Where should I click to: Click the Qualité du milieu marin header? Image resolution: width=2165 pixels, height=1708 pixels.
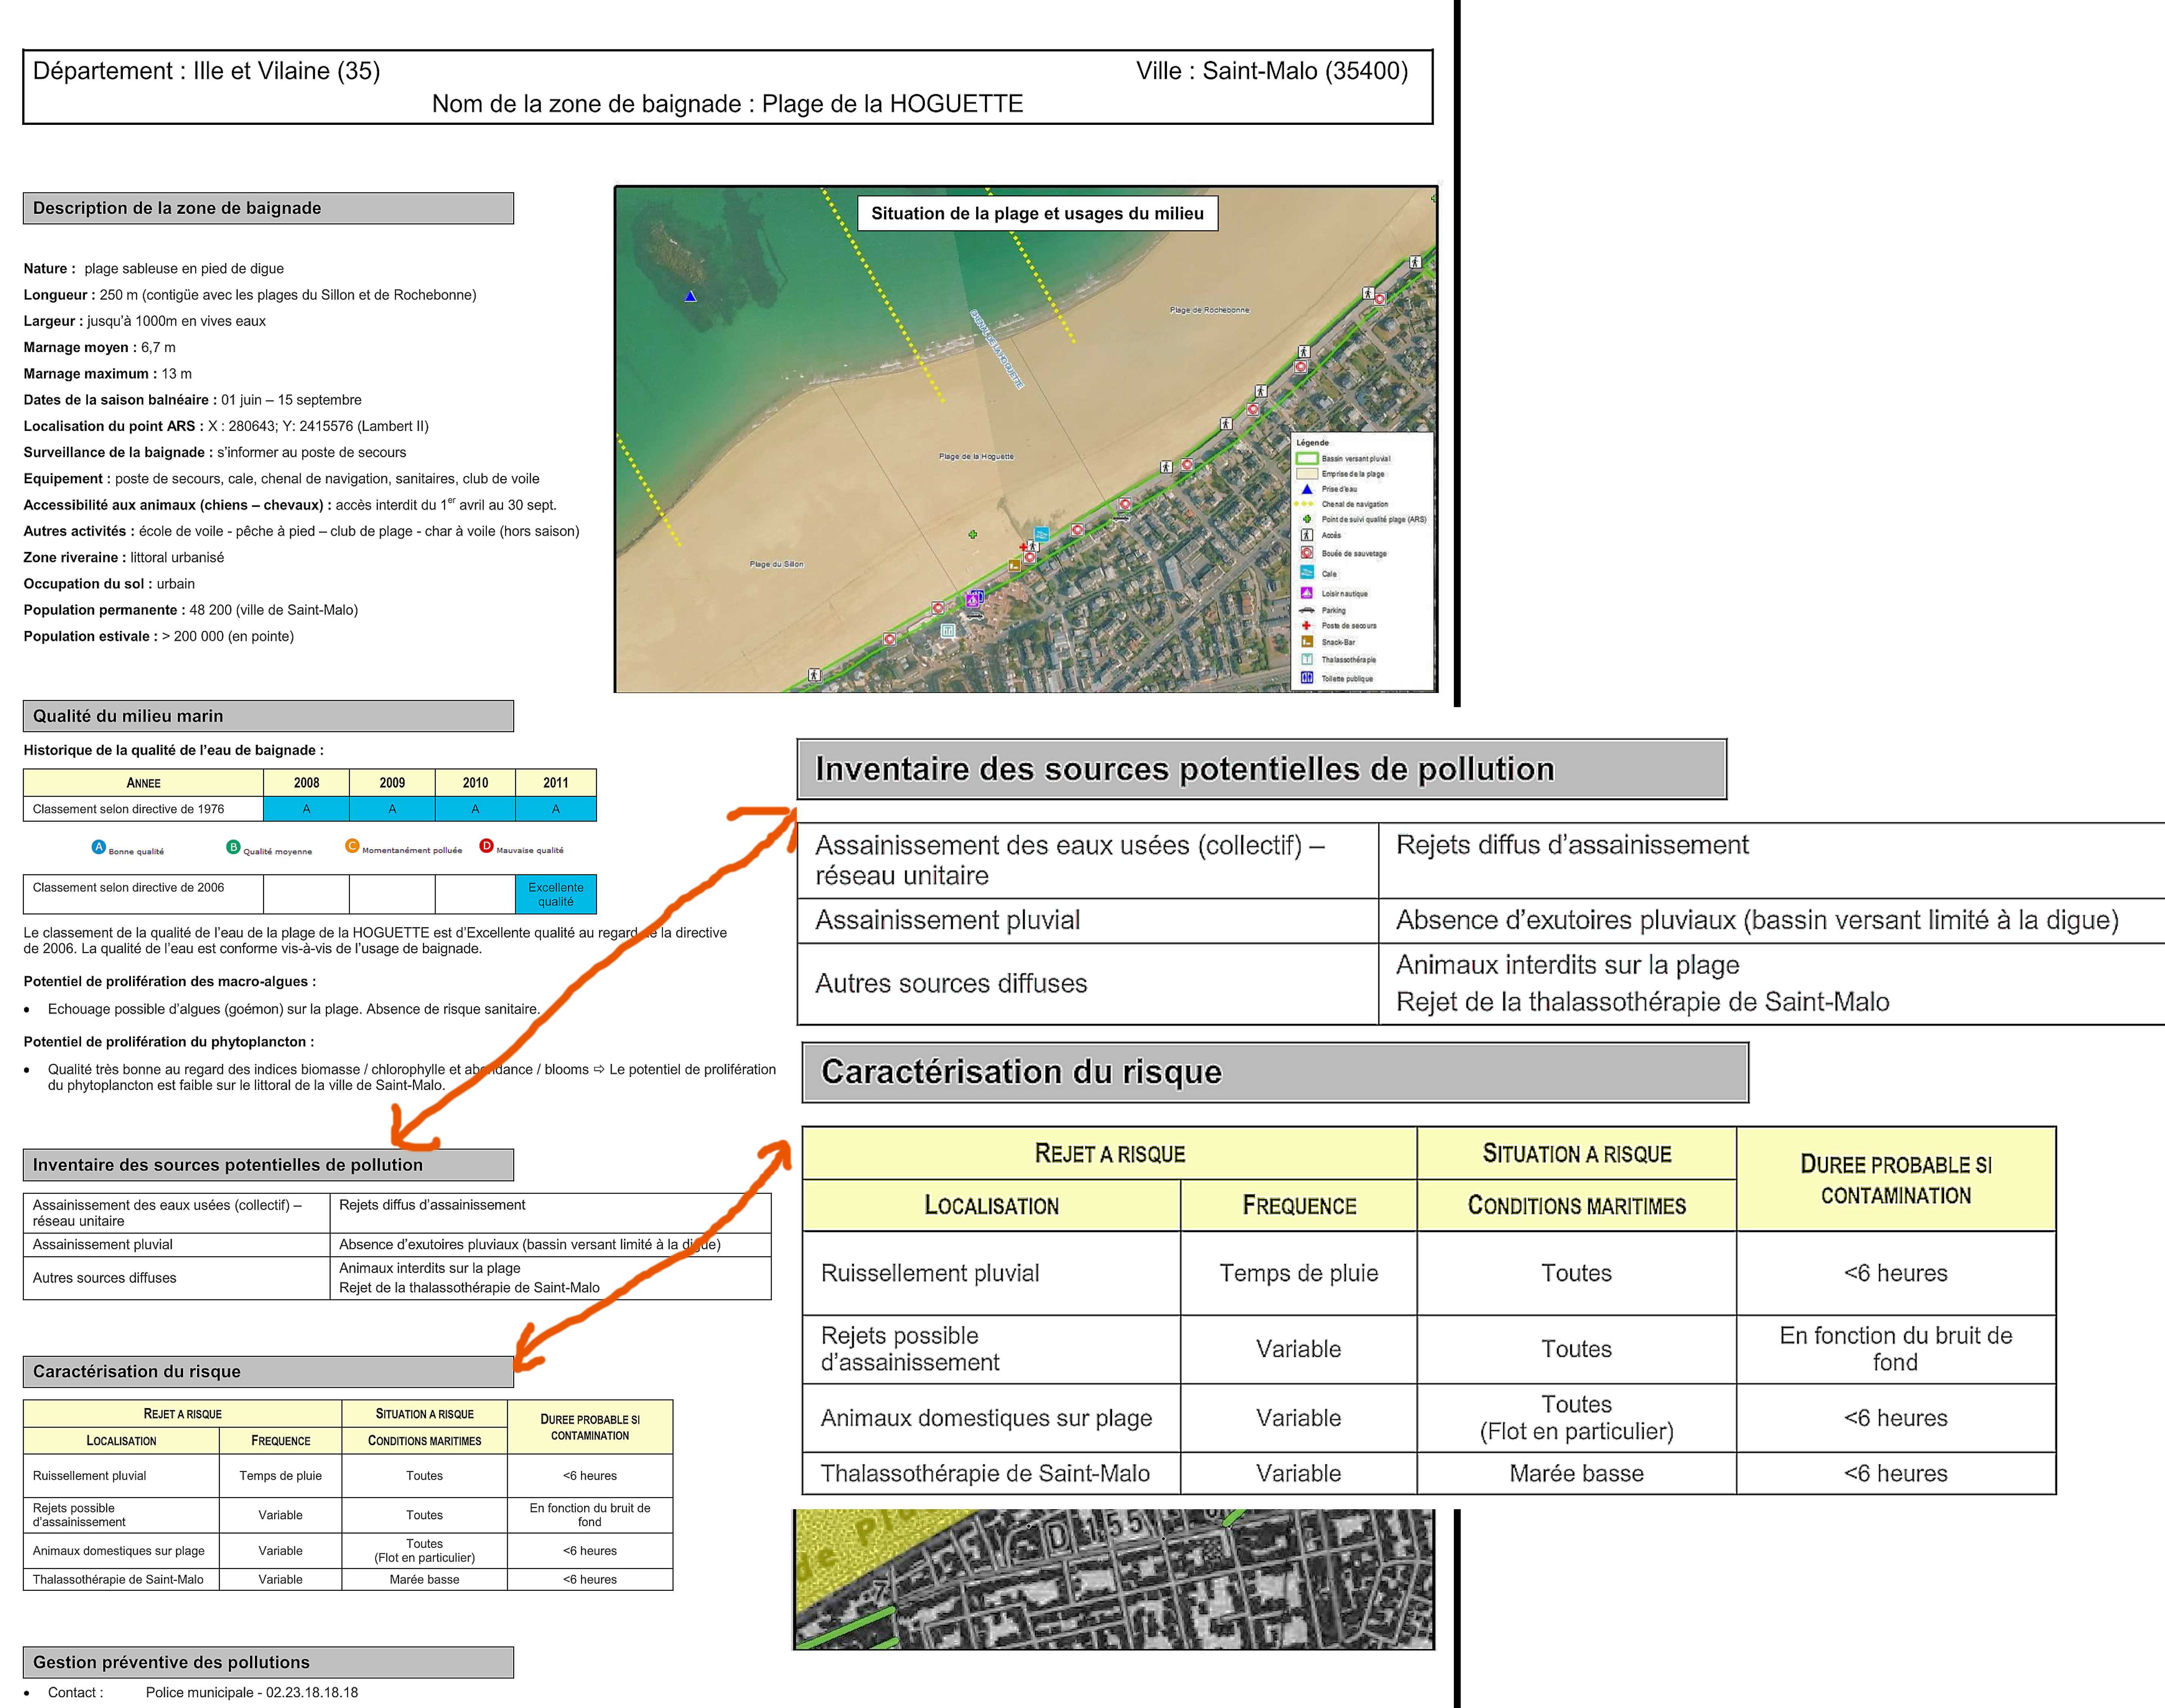click(268, 716)
